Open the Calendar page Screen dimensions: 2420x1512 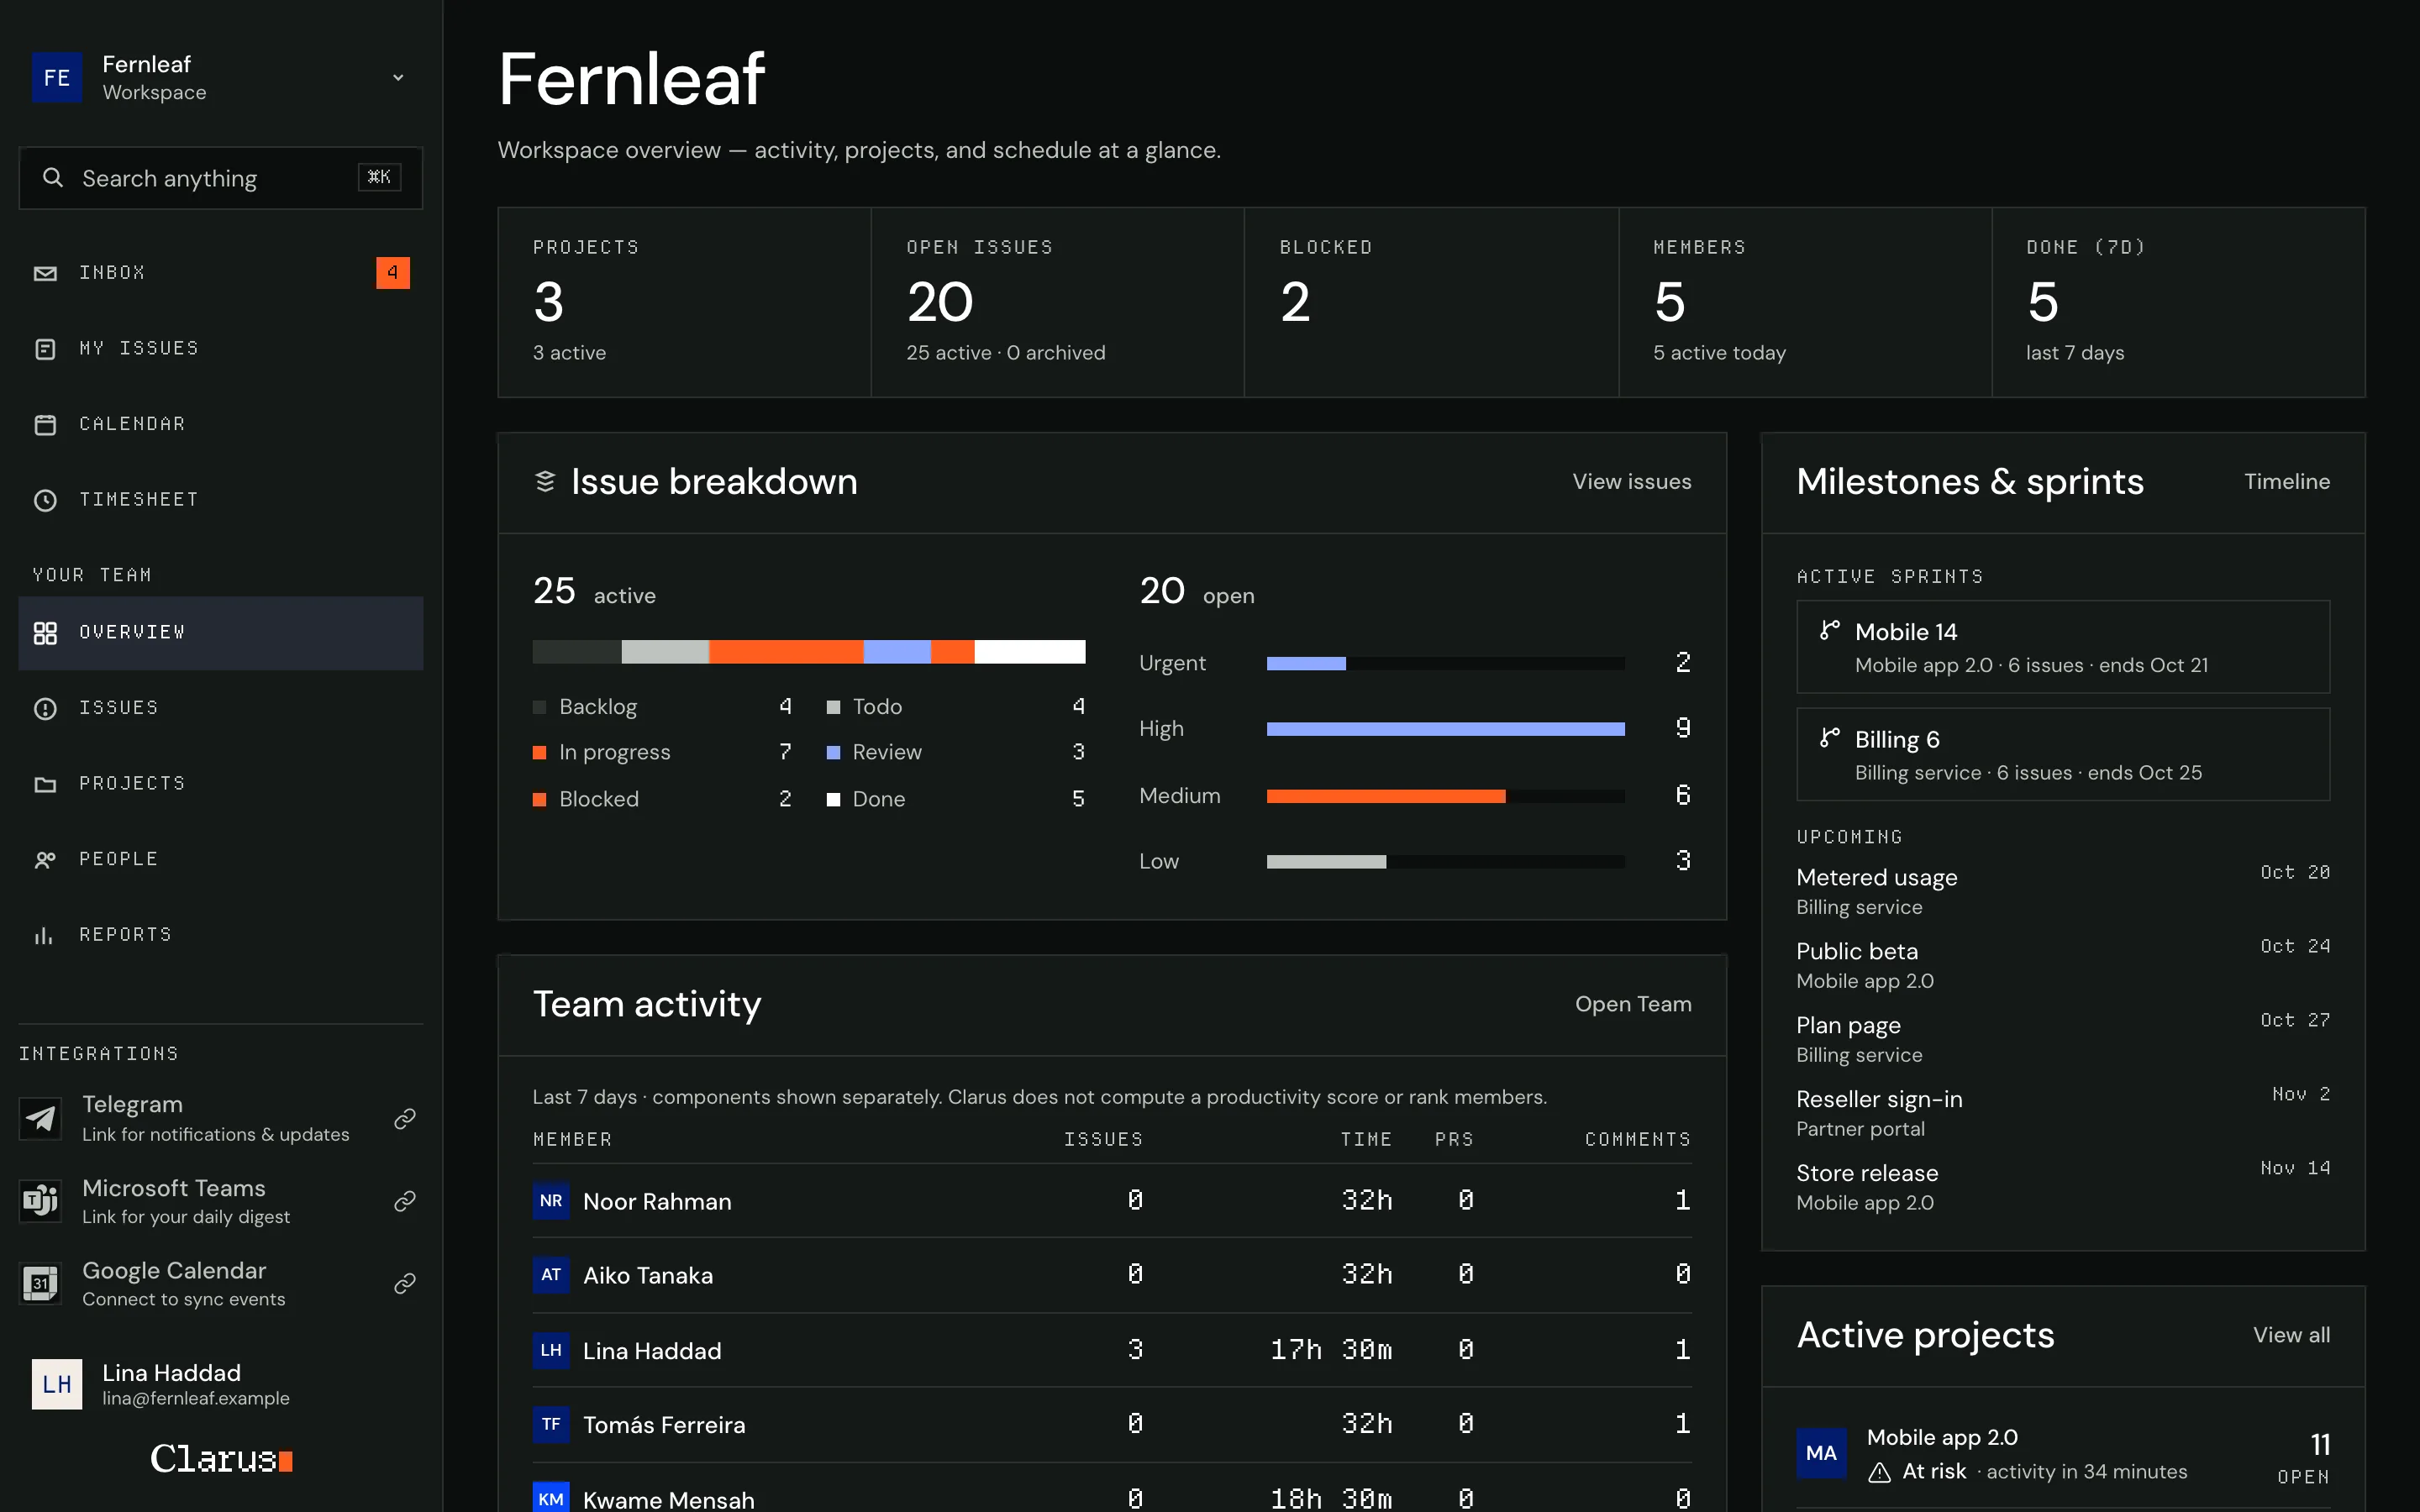pos(221,424)
